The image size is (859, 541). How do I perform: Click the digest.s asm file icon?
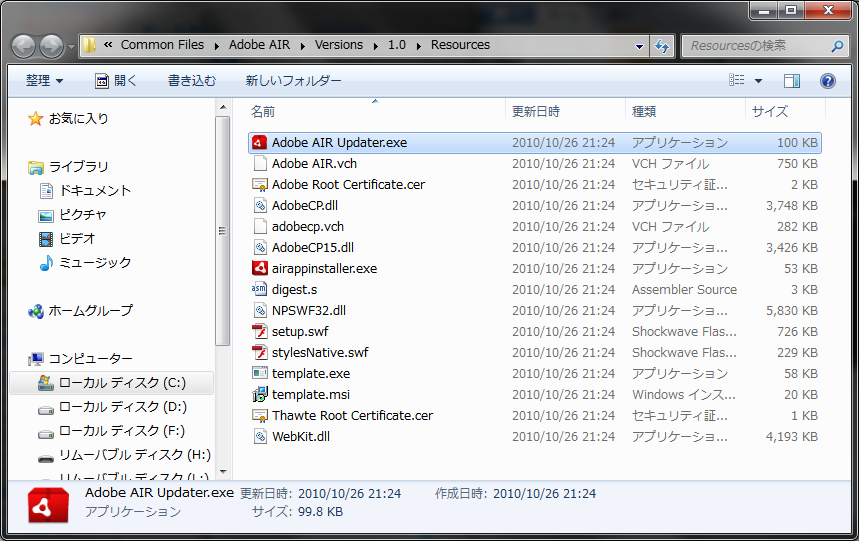tap(259, 290)
